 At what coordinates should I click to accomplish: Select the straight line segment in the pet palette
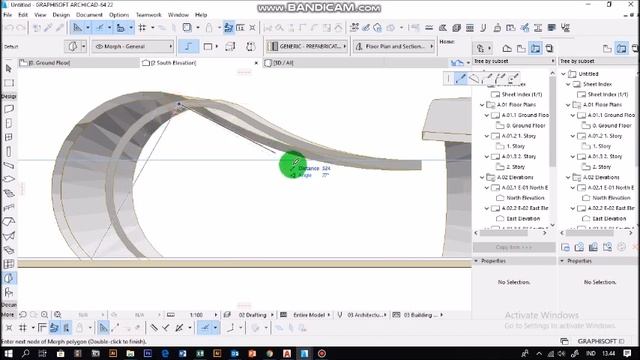pos(461,78)
